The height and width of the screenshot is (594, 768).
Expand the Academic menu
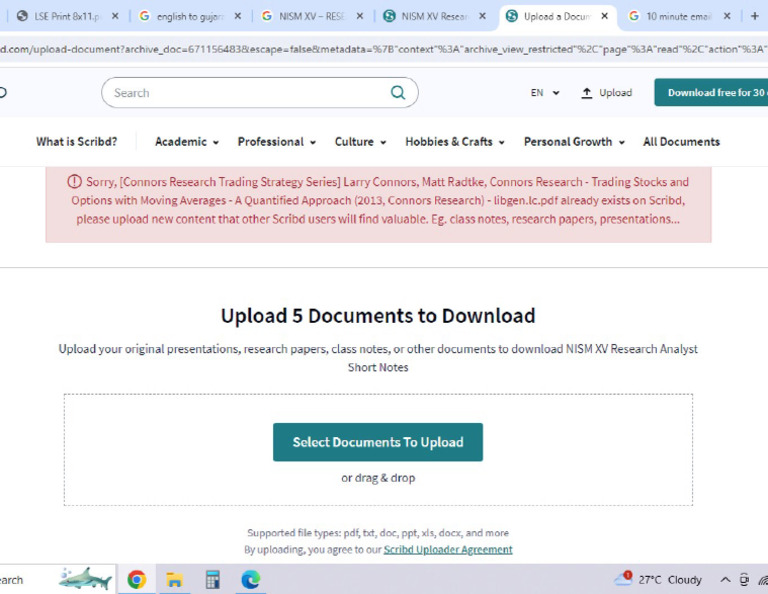click(187, 142)
